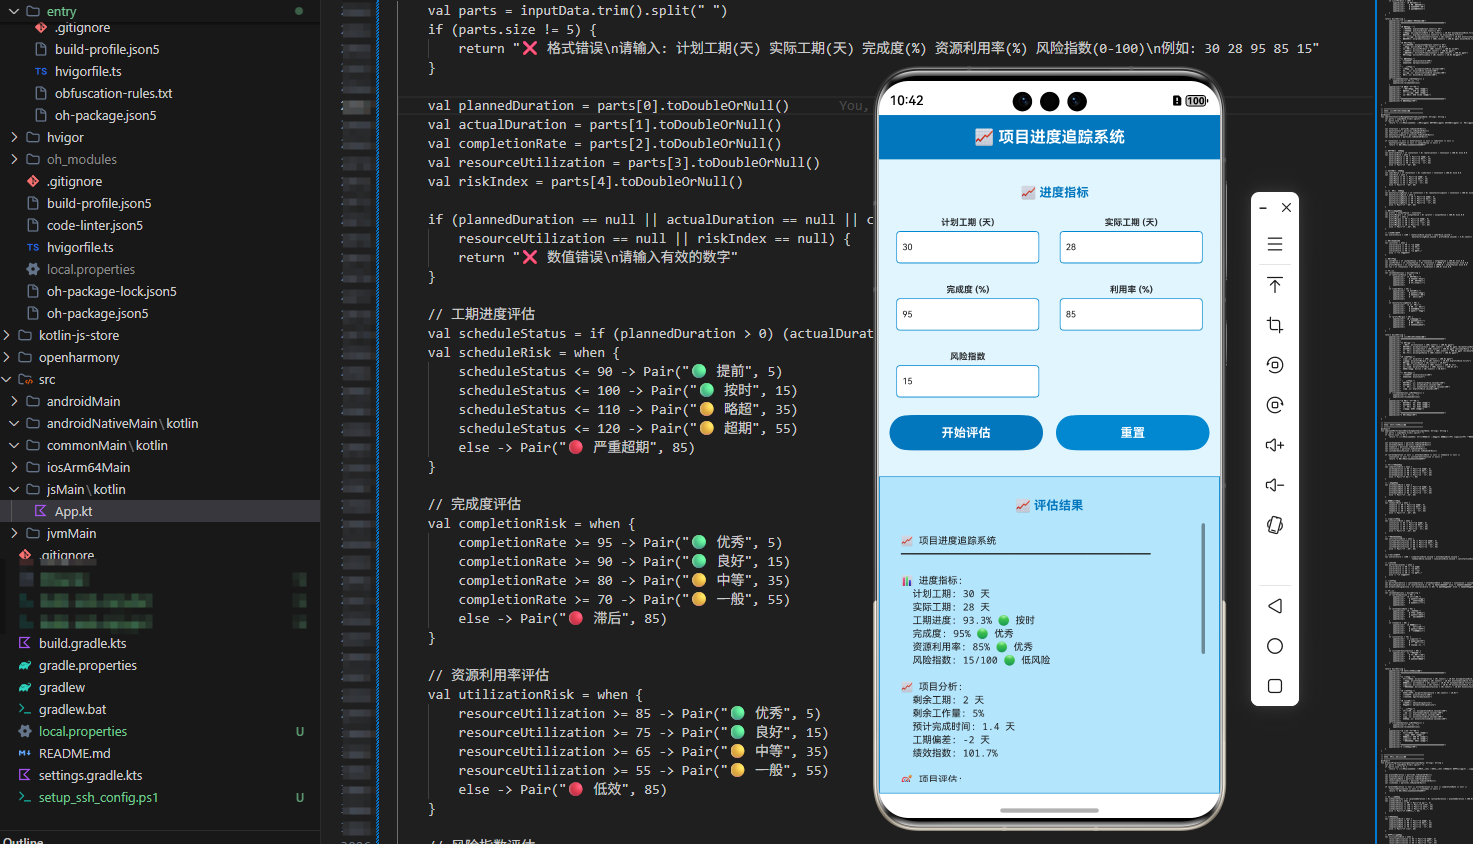
Task: Click the chart icon beside 项目进度追踪系统 title
Action: (x=984, y=137)
